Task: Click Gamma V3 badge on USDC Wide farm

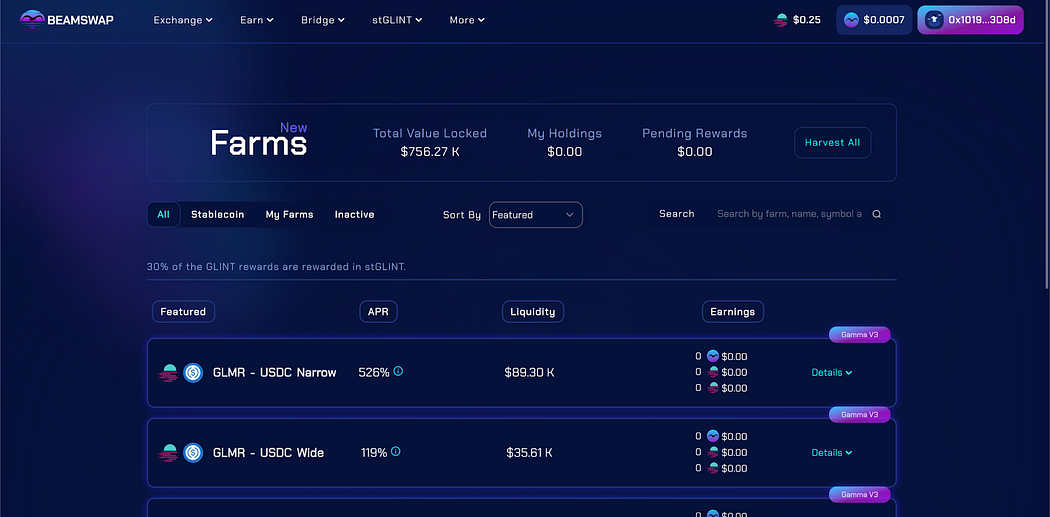Action: [860, 415]
